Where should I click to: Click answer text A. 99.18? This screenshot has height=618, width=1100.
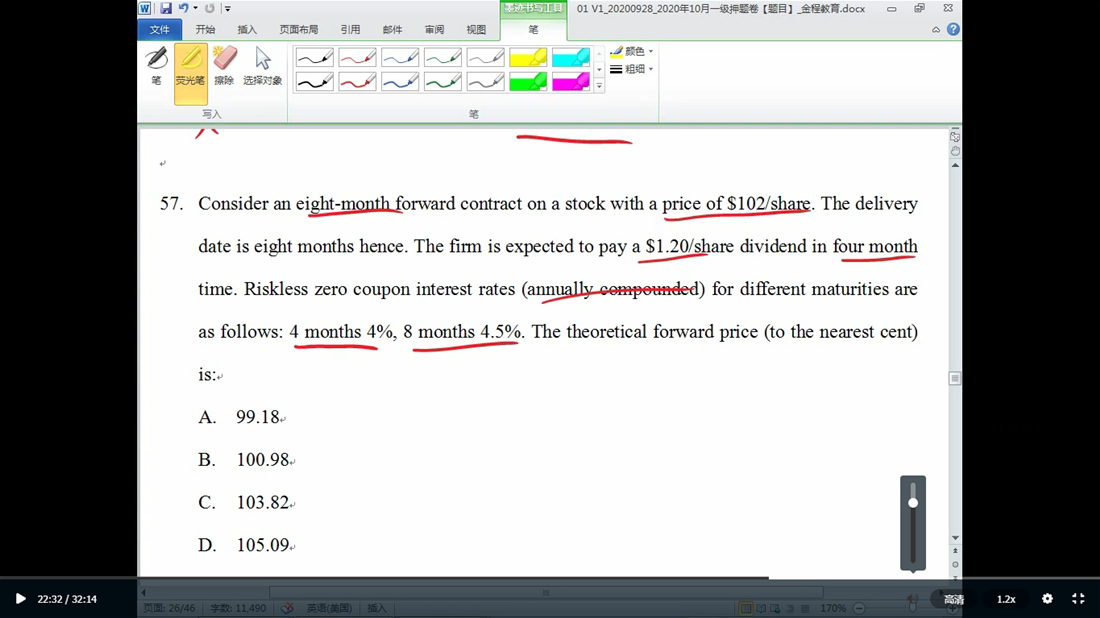pos(239,417)
